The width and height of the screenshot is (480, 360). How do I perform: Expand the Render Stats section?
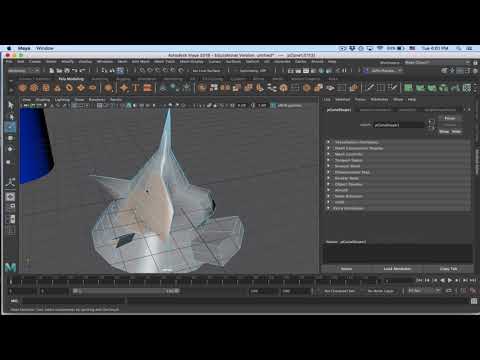399,178
